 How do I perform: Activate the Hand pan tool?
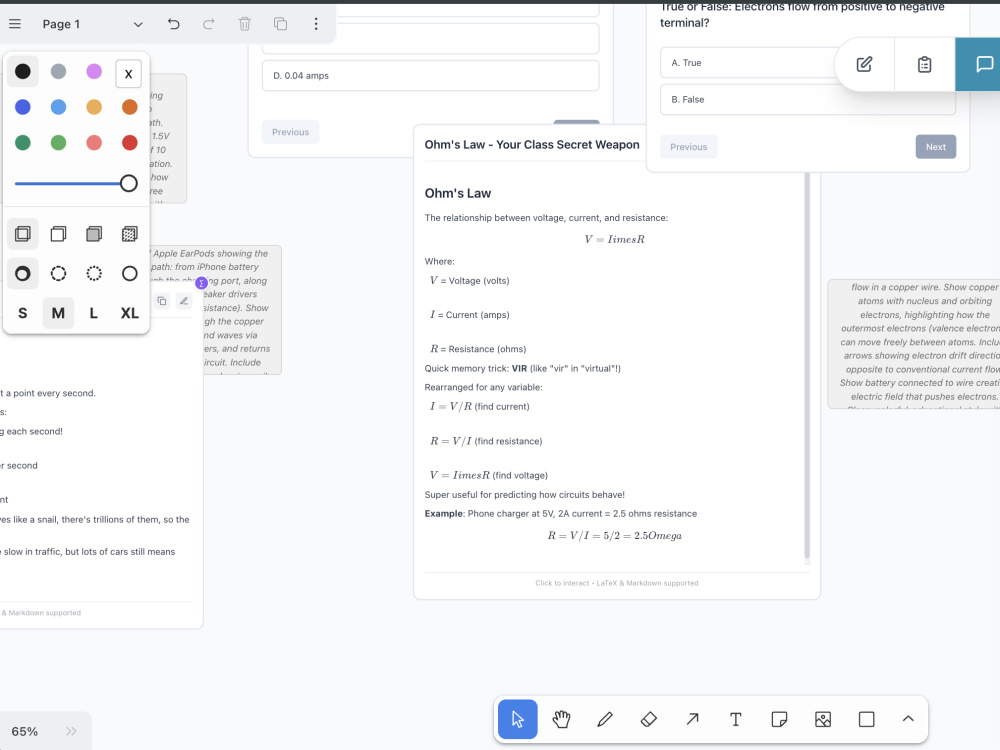(561, 719)
